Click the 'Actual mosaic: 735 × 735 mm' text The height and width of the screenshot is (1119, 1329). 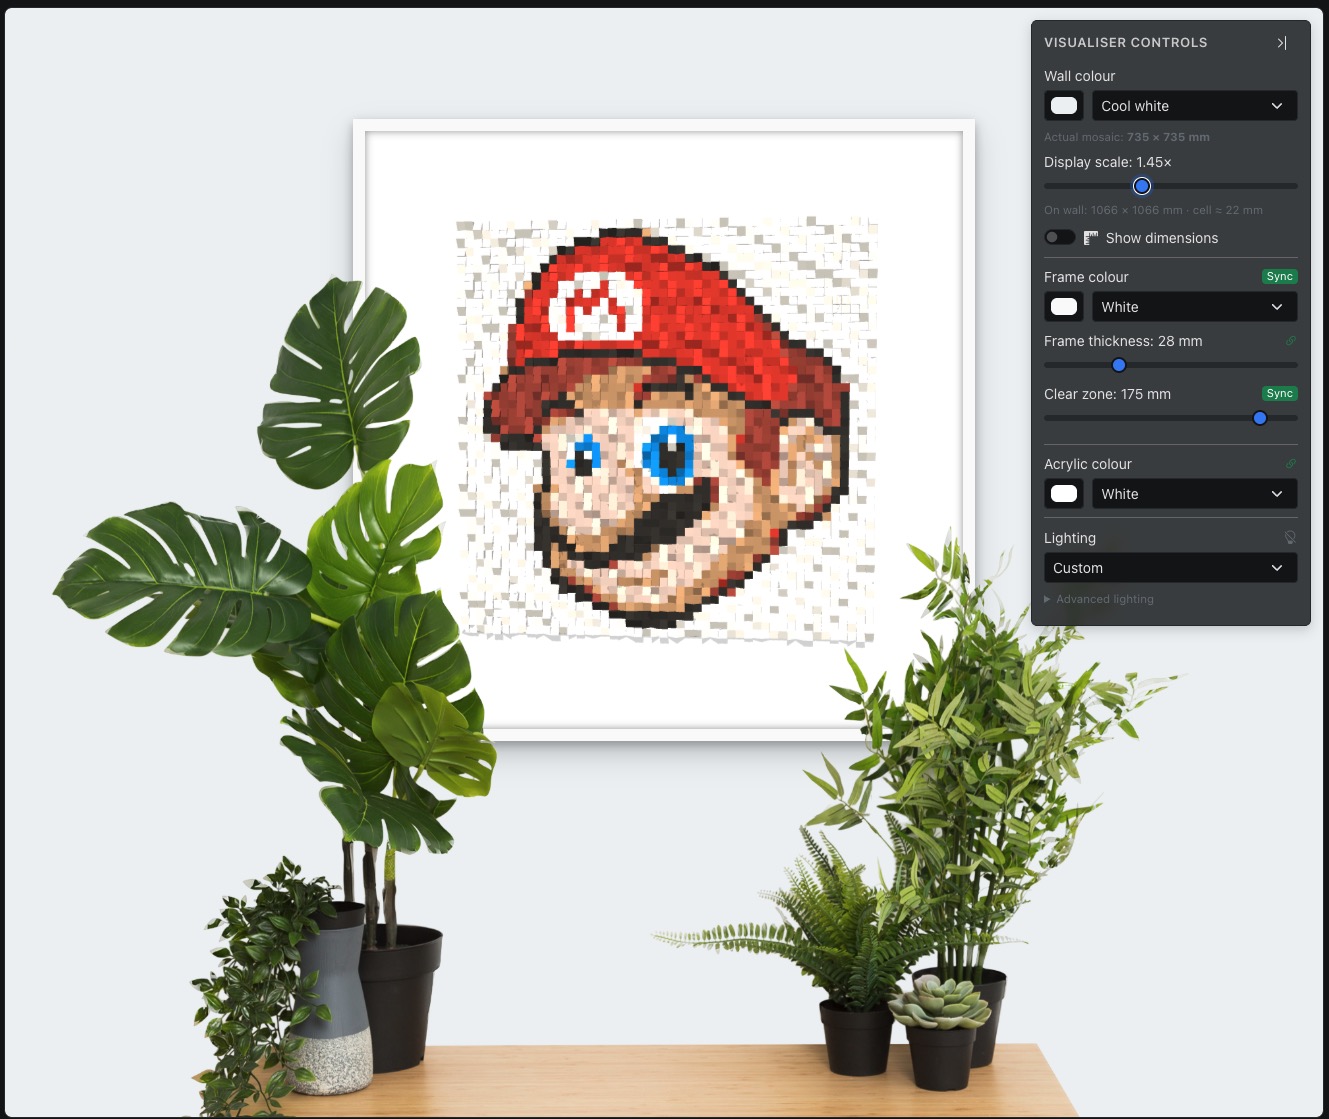(1127, 137)
